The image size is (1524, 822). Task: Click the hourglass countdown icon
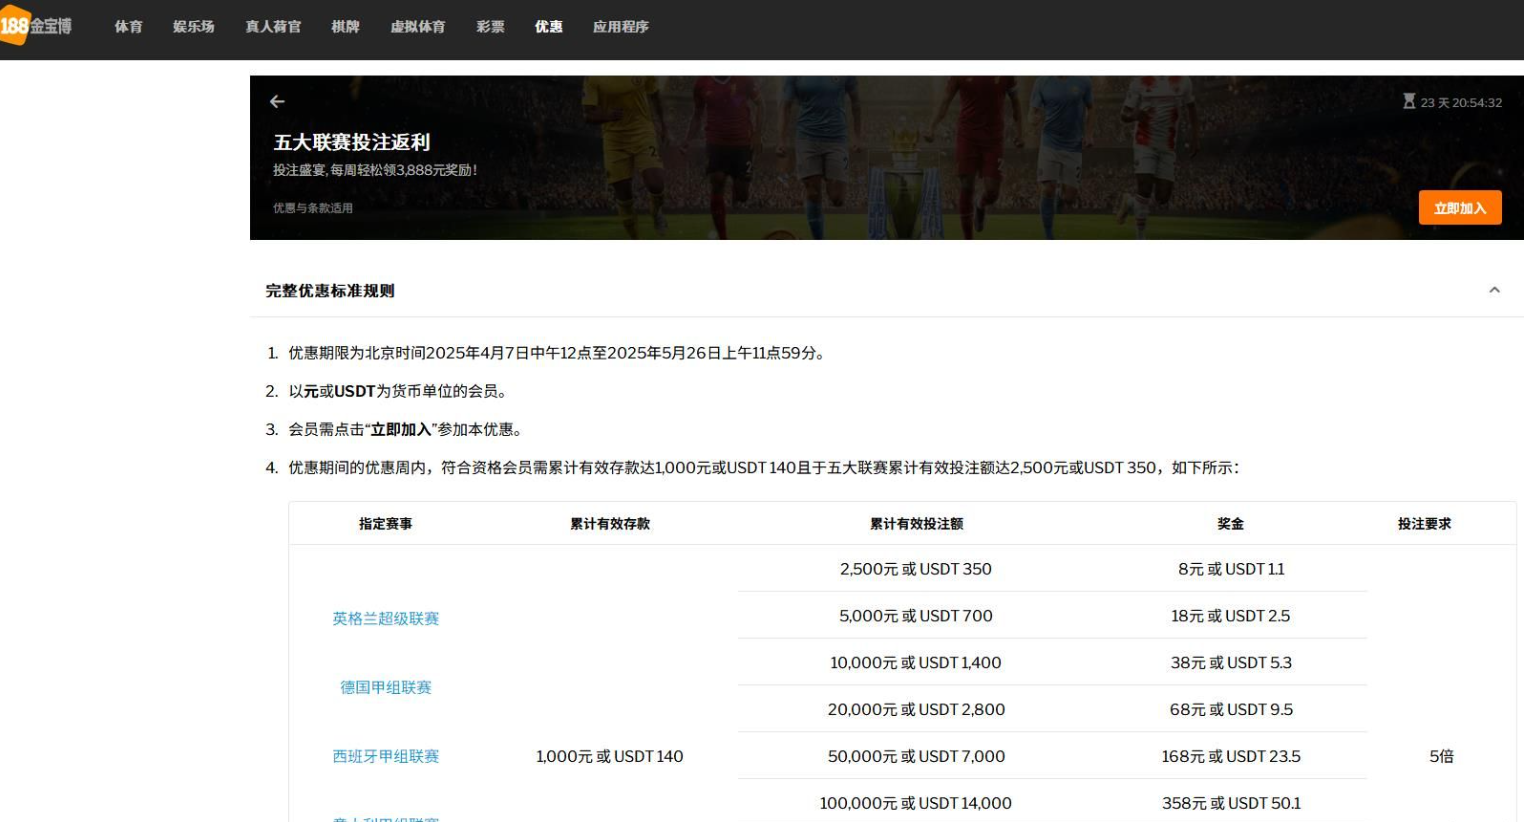(x=1409, y=102)
